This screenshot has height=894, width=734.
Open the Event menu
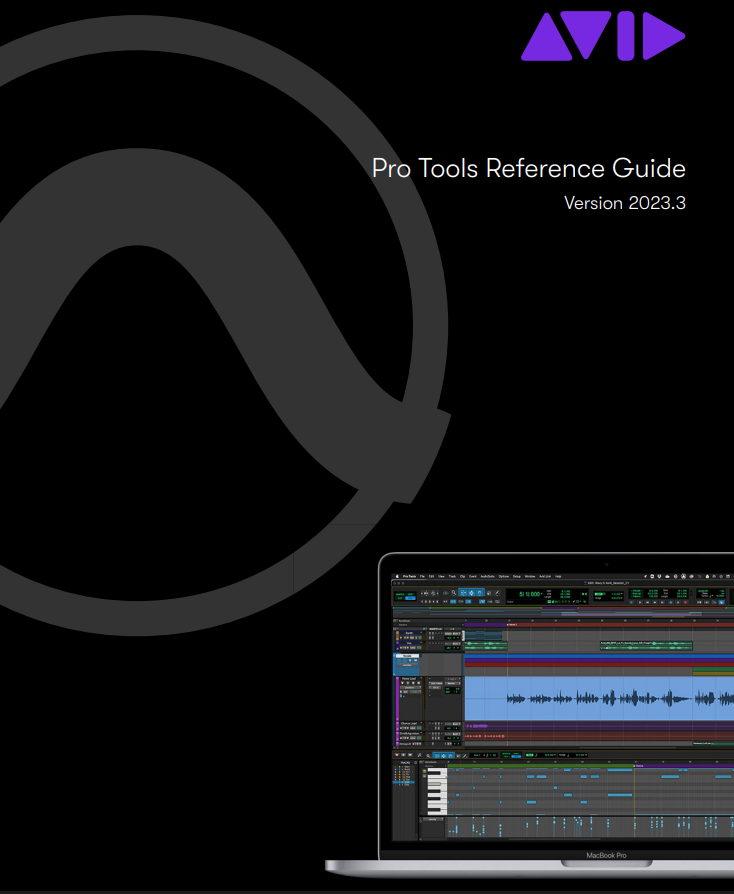pos(473,576)
